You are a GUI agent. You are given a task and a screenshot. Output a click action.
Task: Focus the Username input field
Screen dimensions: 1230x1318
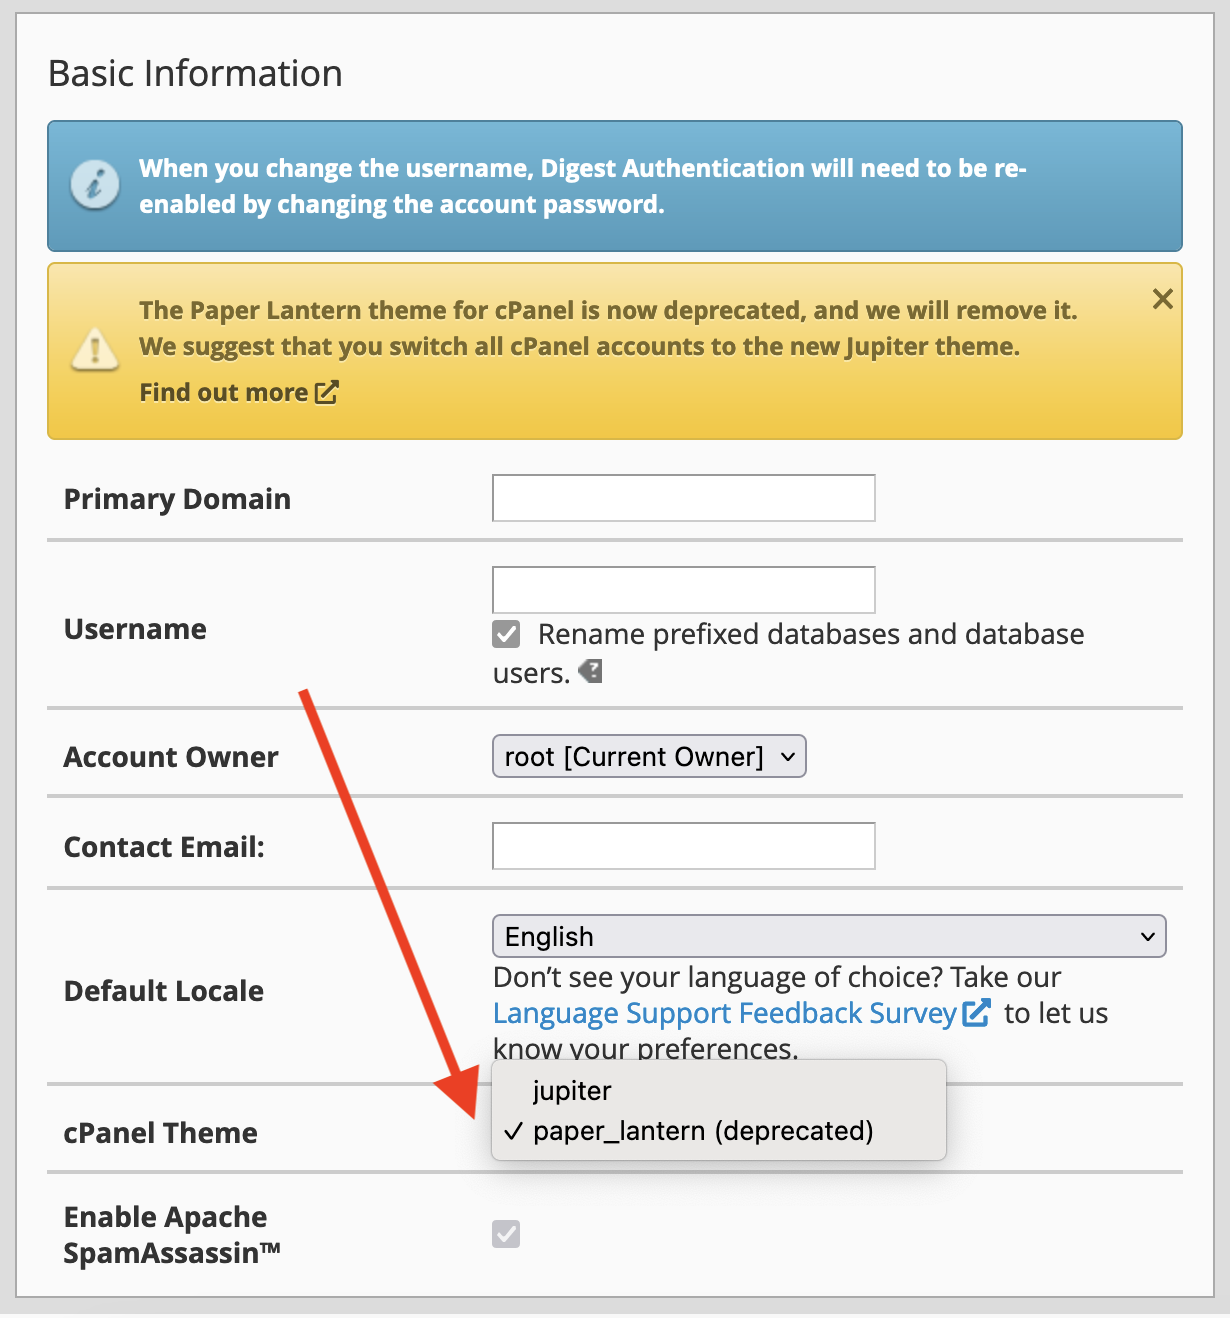(x=684, y=590)
